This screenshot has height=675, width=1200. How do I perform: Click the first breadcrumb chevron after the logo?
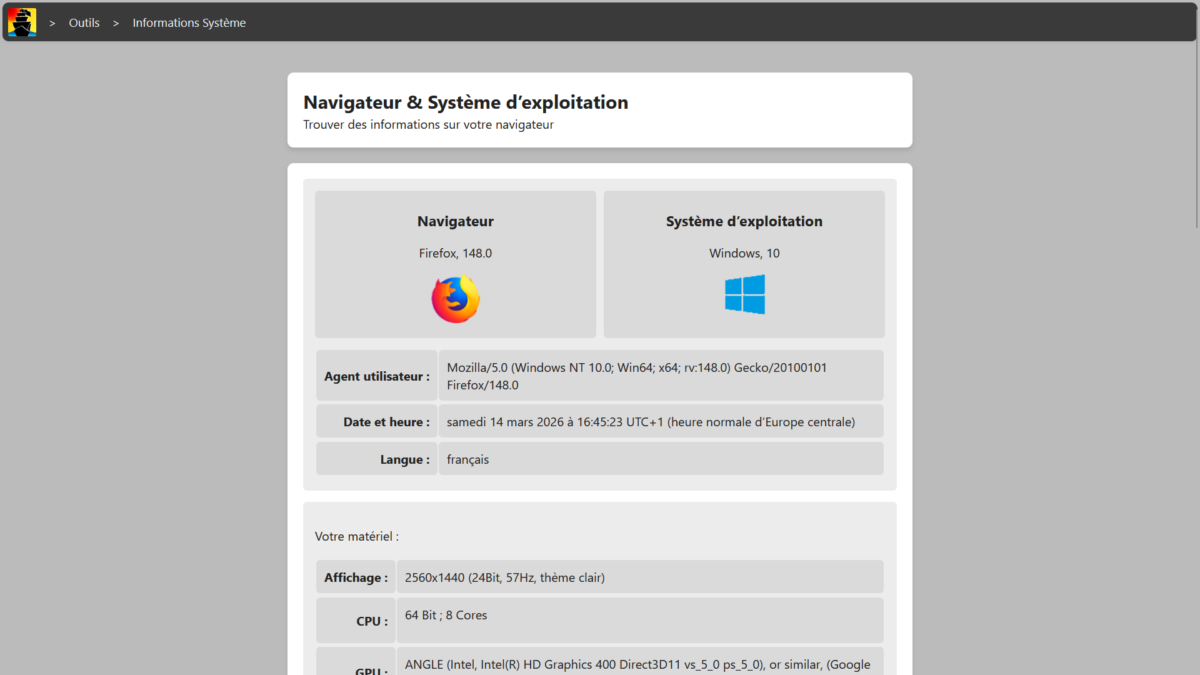[52, 23]
